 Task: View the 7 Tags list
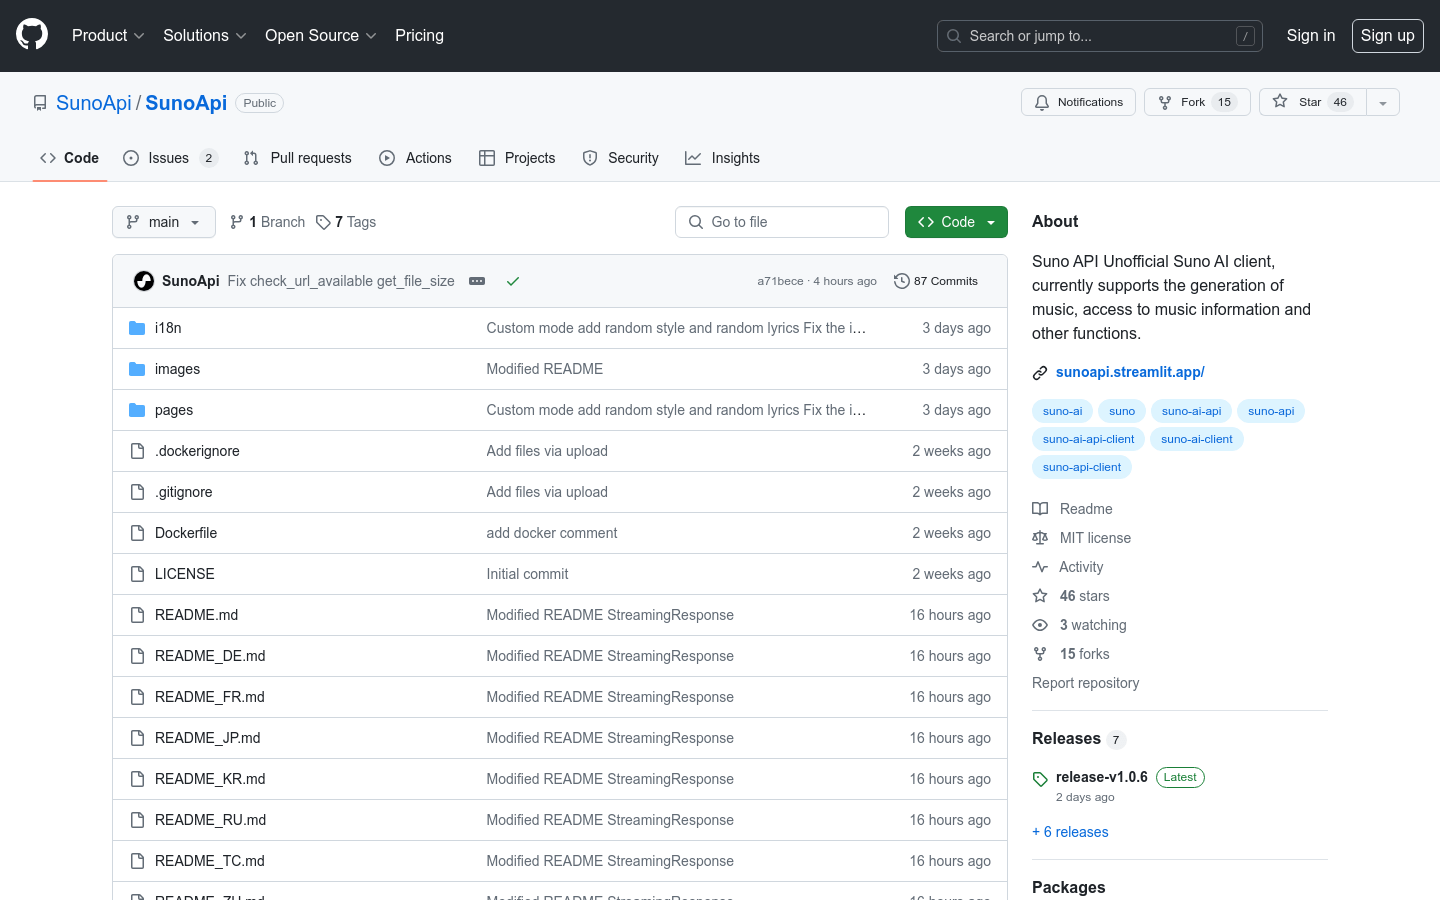coord(346,222)
